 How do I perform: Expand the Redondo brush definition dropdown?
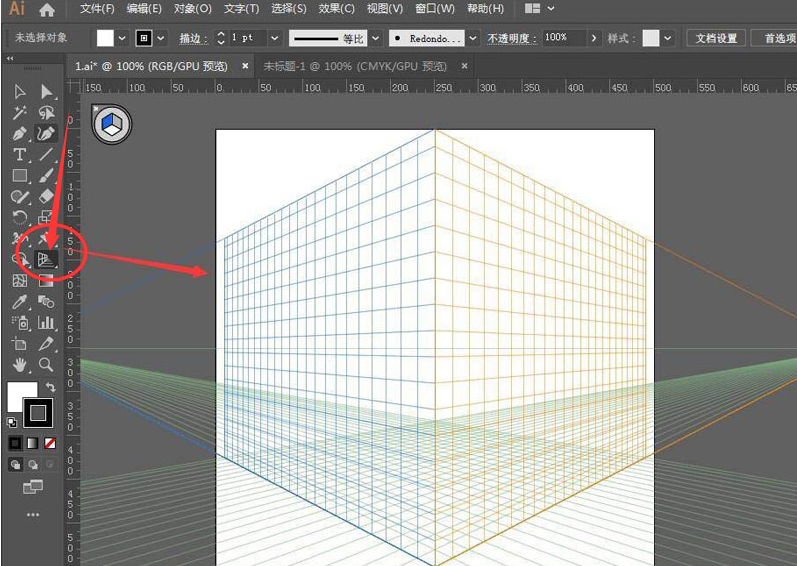click(x=473, y=38)
